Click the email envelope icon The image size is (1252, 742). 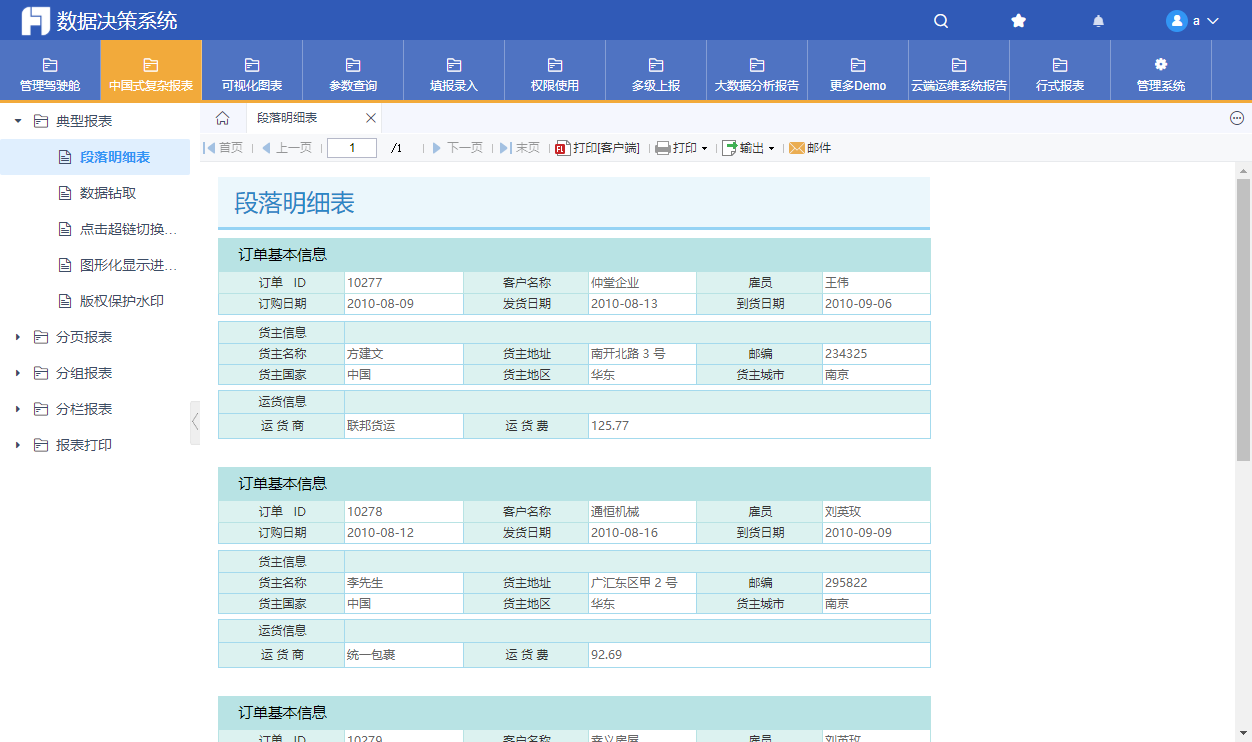797,148
